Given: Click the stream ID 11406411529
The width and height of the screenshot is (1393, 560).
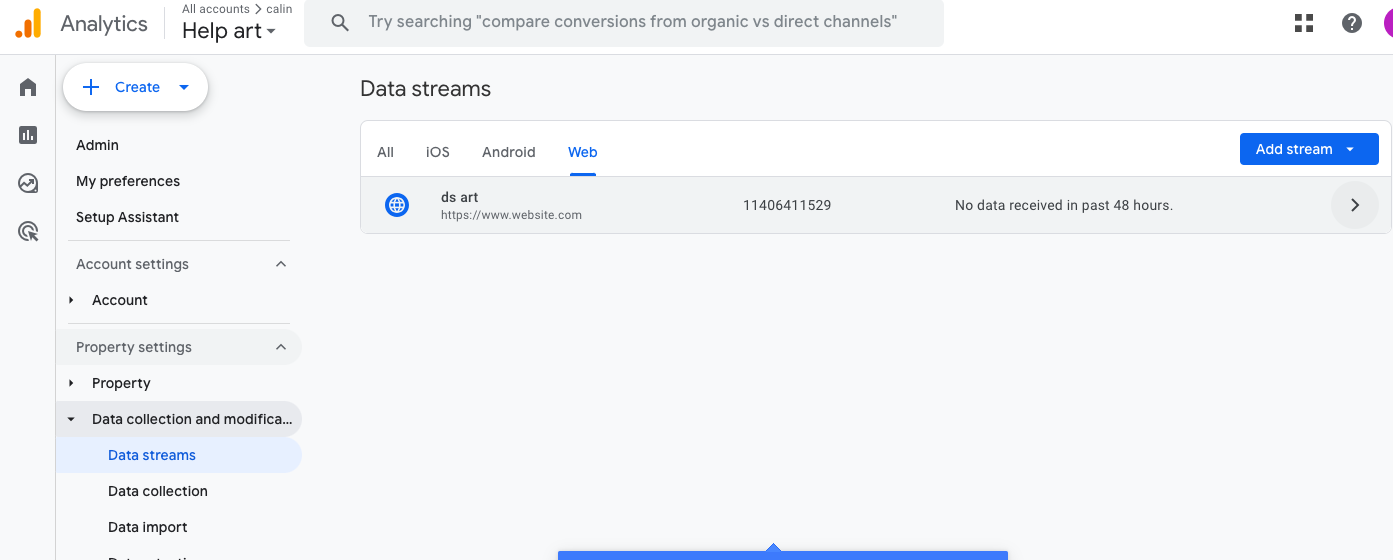Looking at the screenshot, I should click(787, 205).
